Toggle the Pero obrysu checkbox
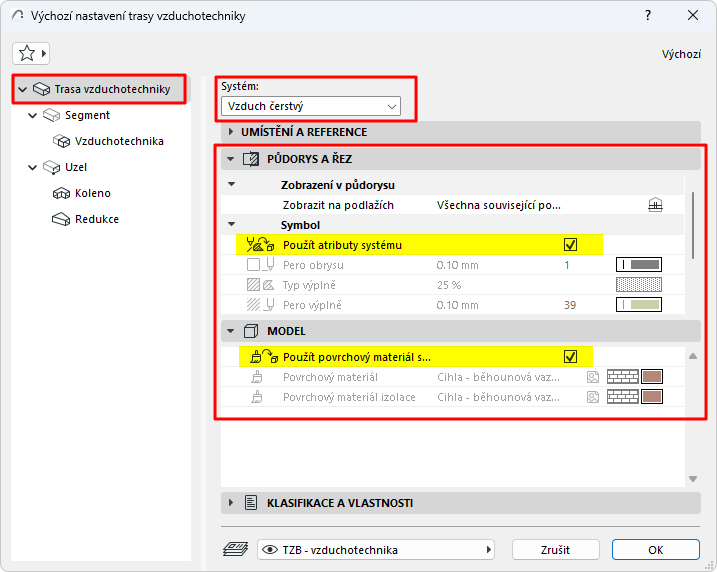717x572 pixels. click(253, 265)
